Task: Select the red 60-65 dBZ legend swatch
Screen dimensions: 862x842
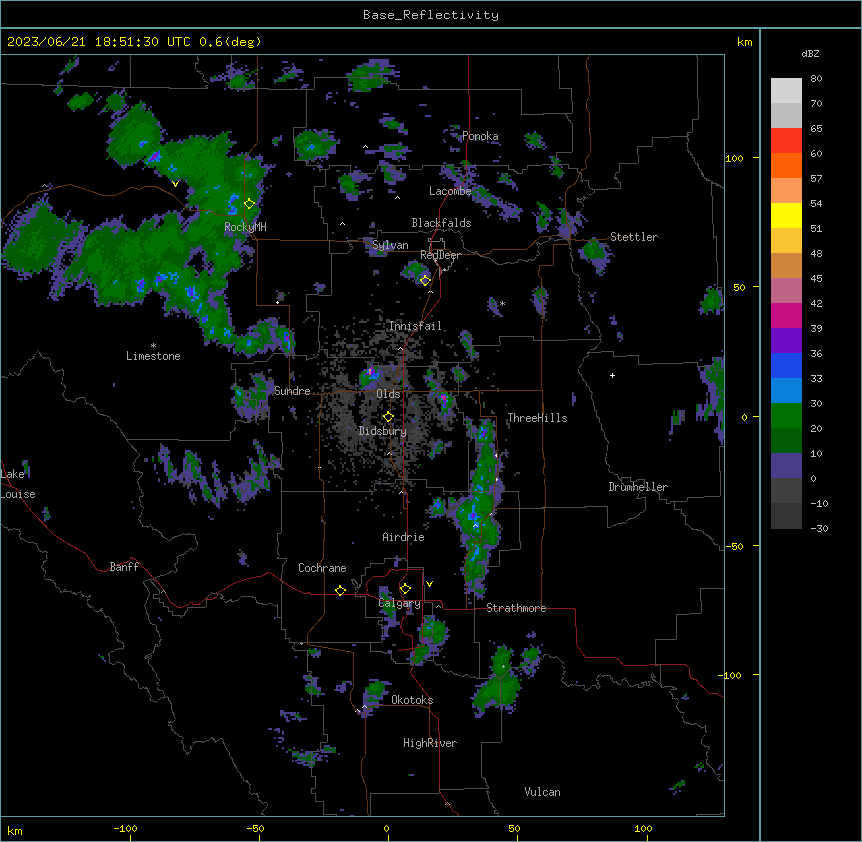Action: [786, 140]
